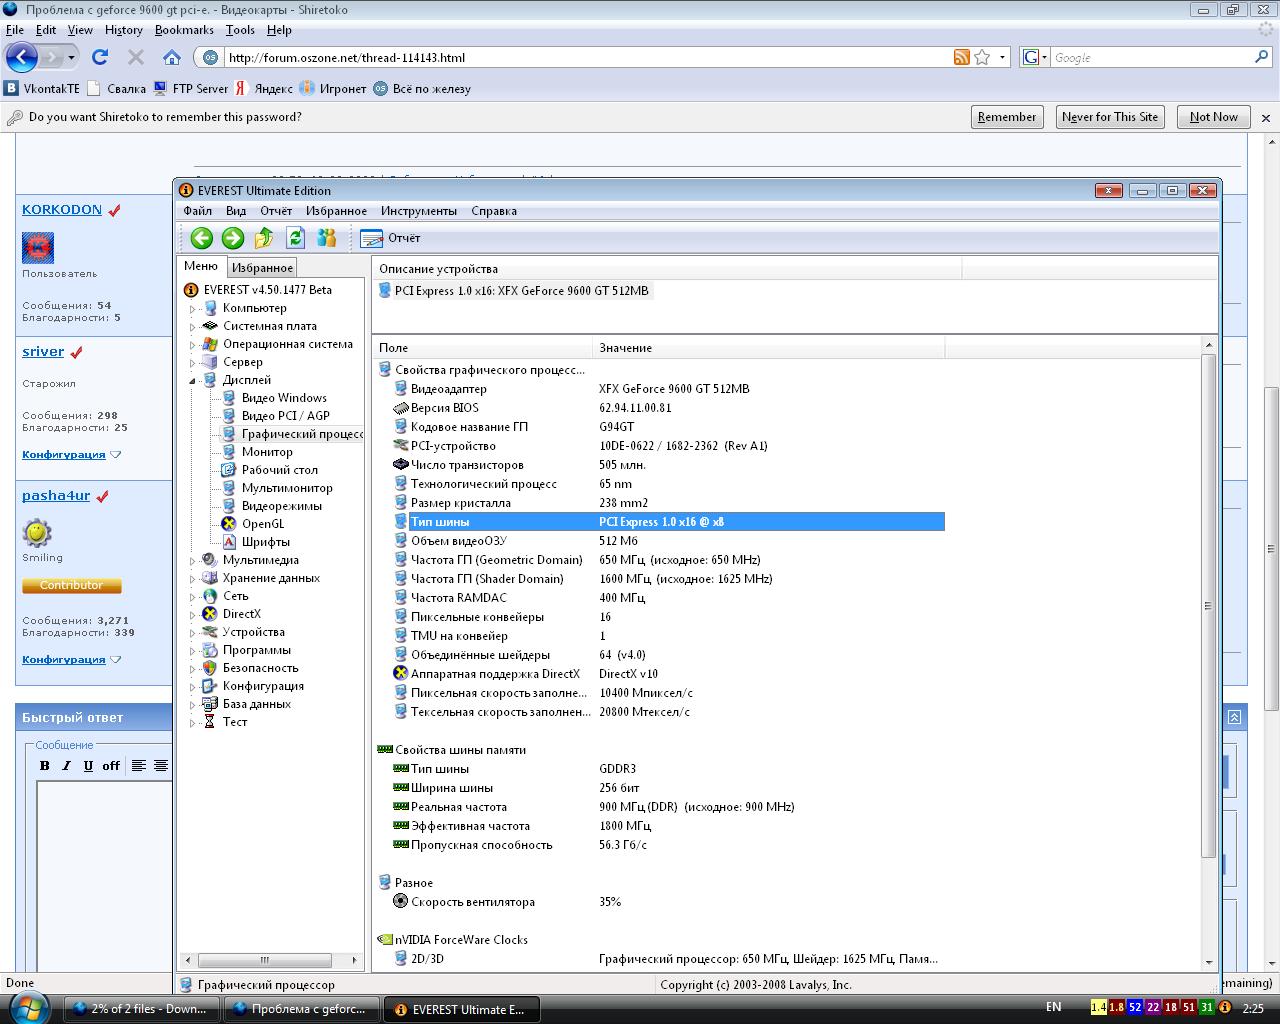
Task: Toggle Italic formatting in quick reply editor
Action: [66, 766]
